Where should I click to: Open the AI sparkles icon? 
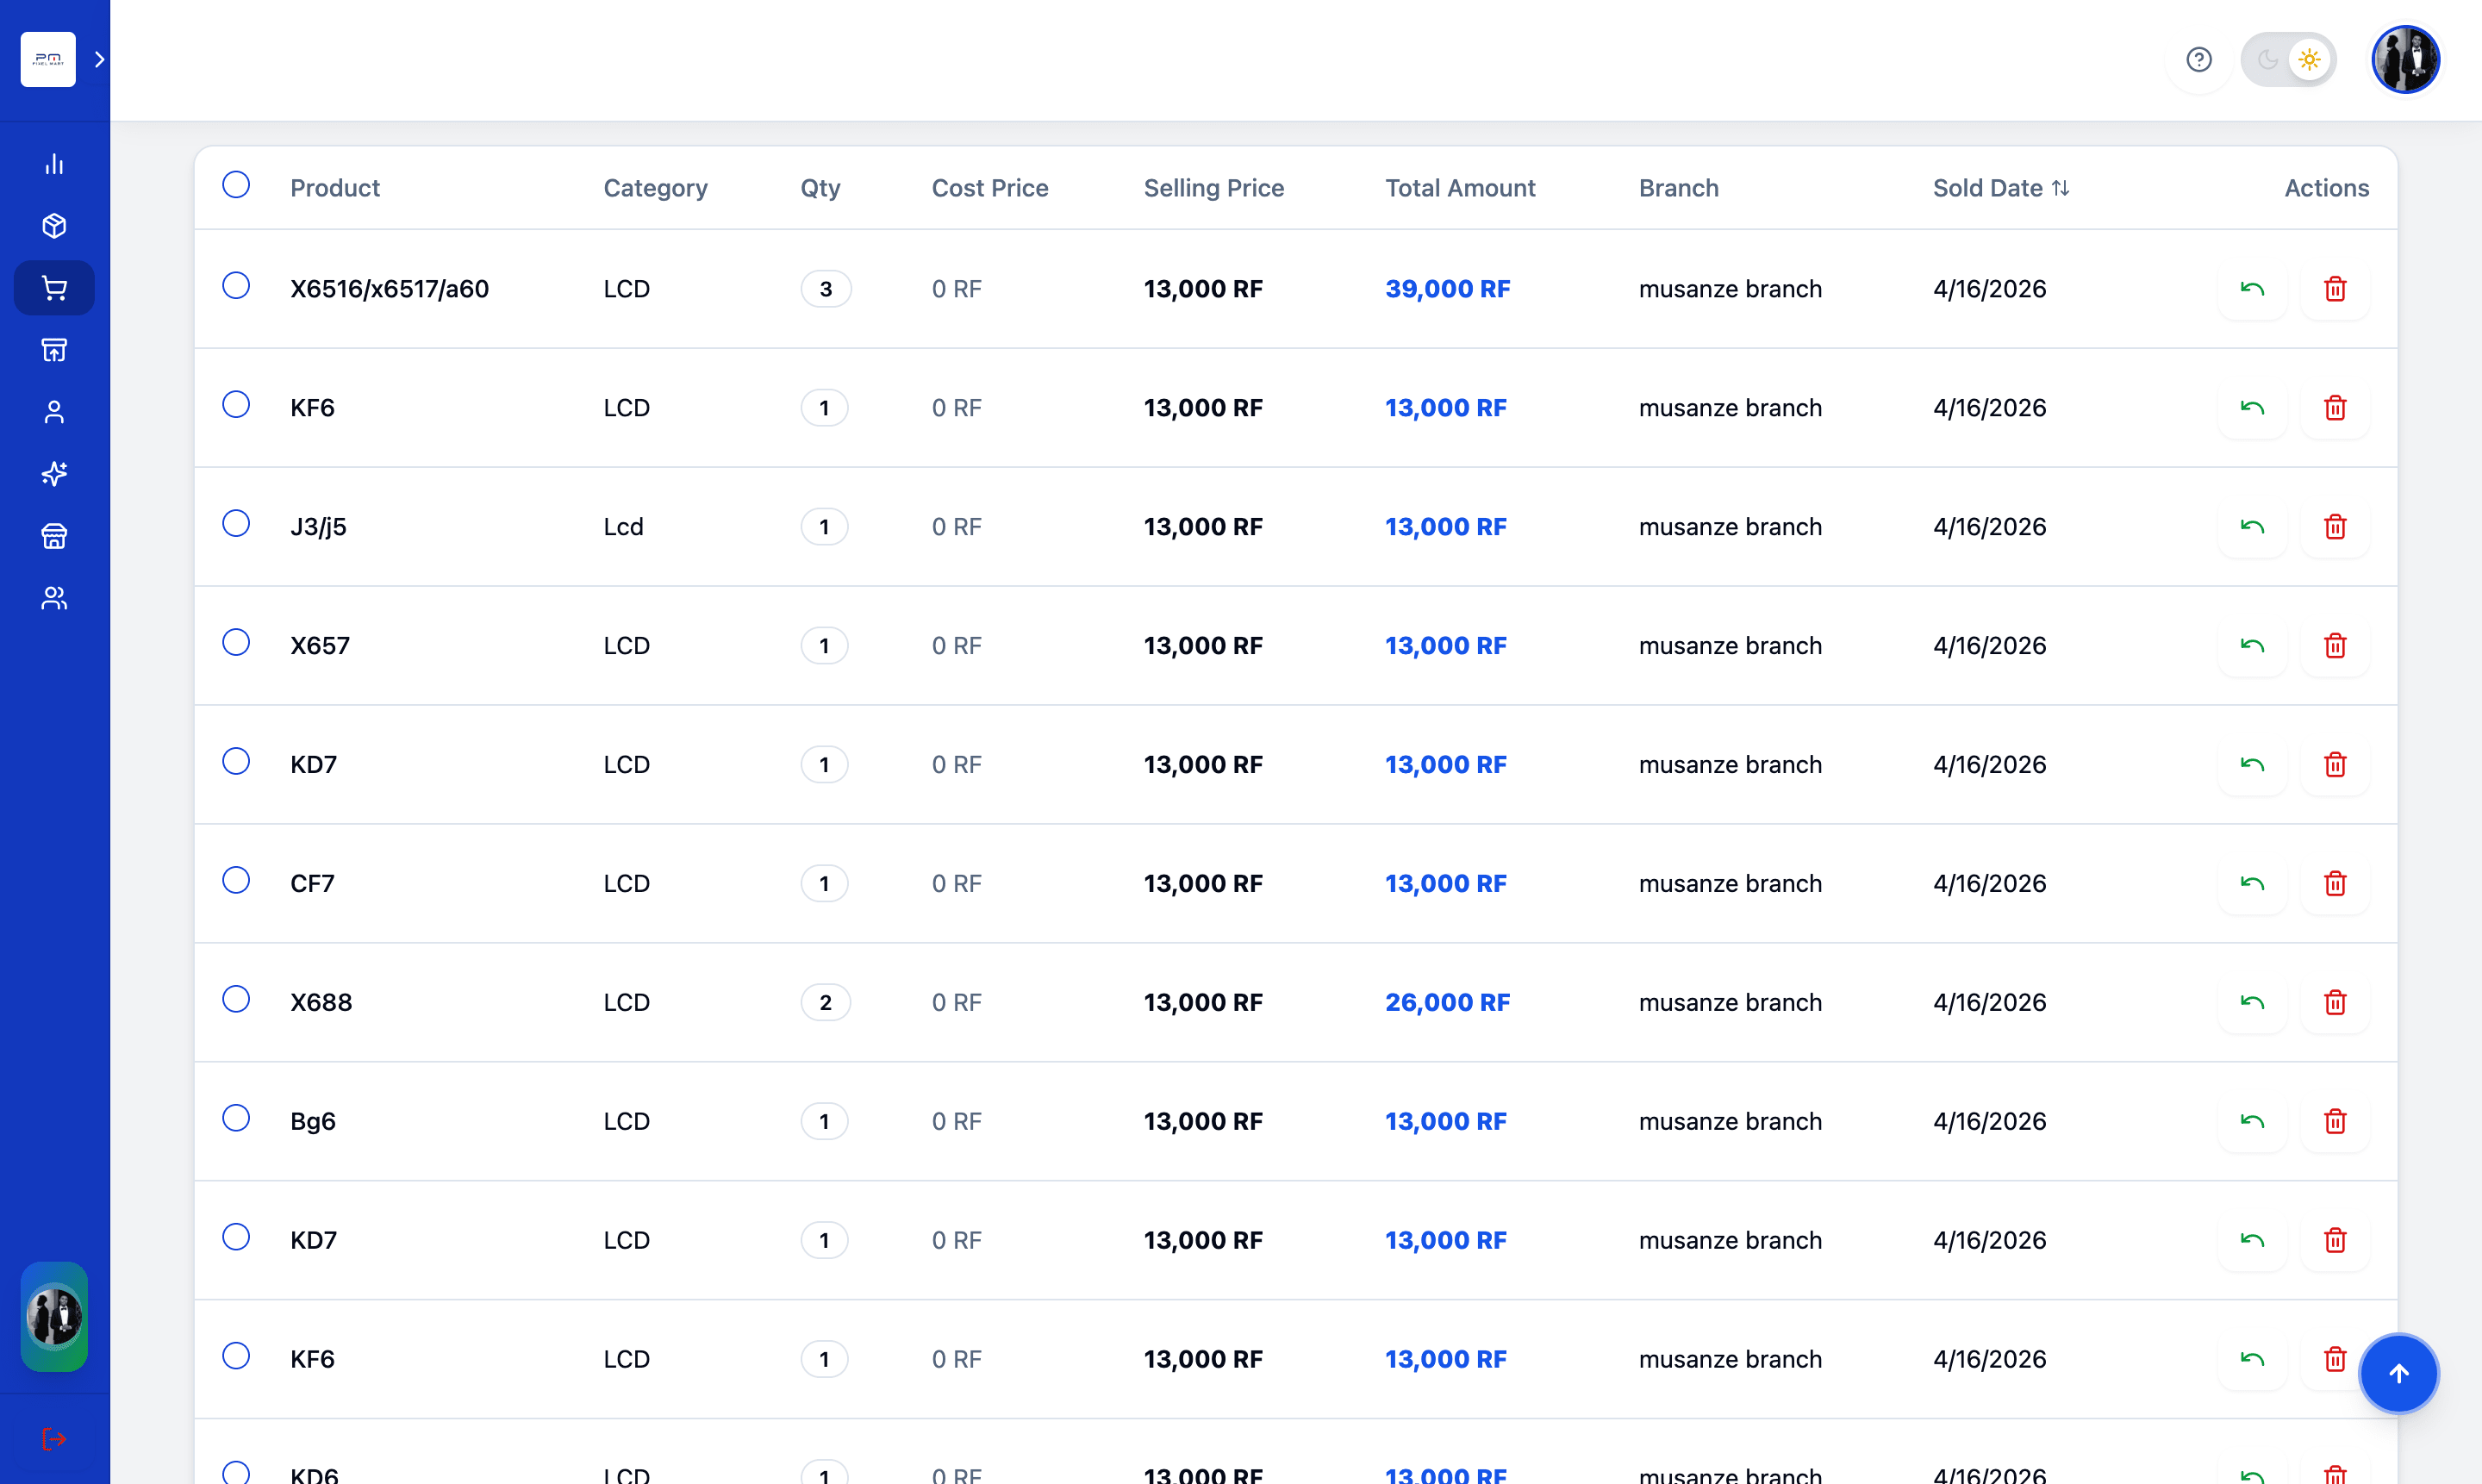tap(54, 475)
